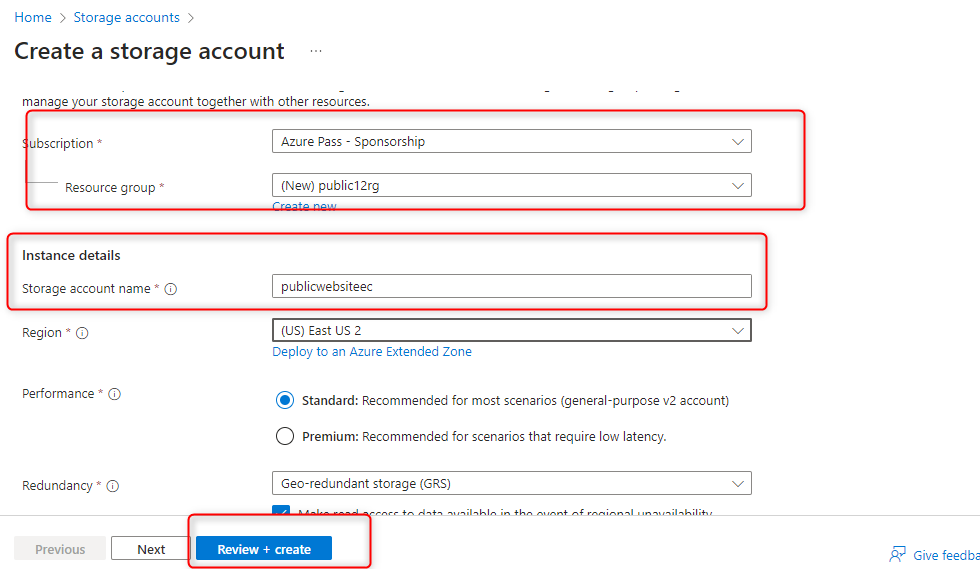Click Deploy to an Azure Extended Zone
The image size is (980, 569).
pos(372,352)
